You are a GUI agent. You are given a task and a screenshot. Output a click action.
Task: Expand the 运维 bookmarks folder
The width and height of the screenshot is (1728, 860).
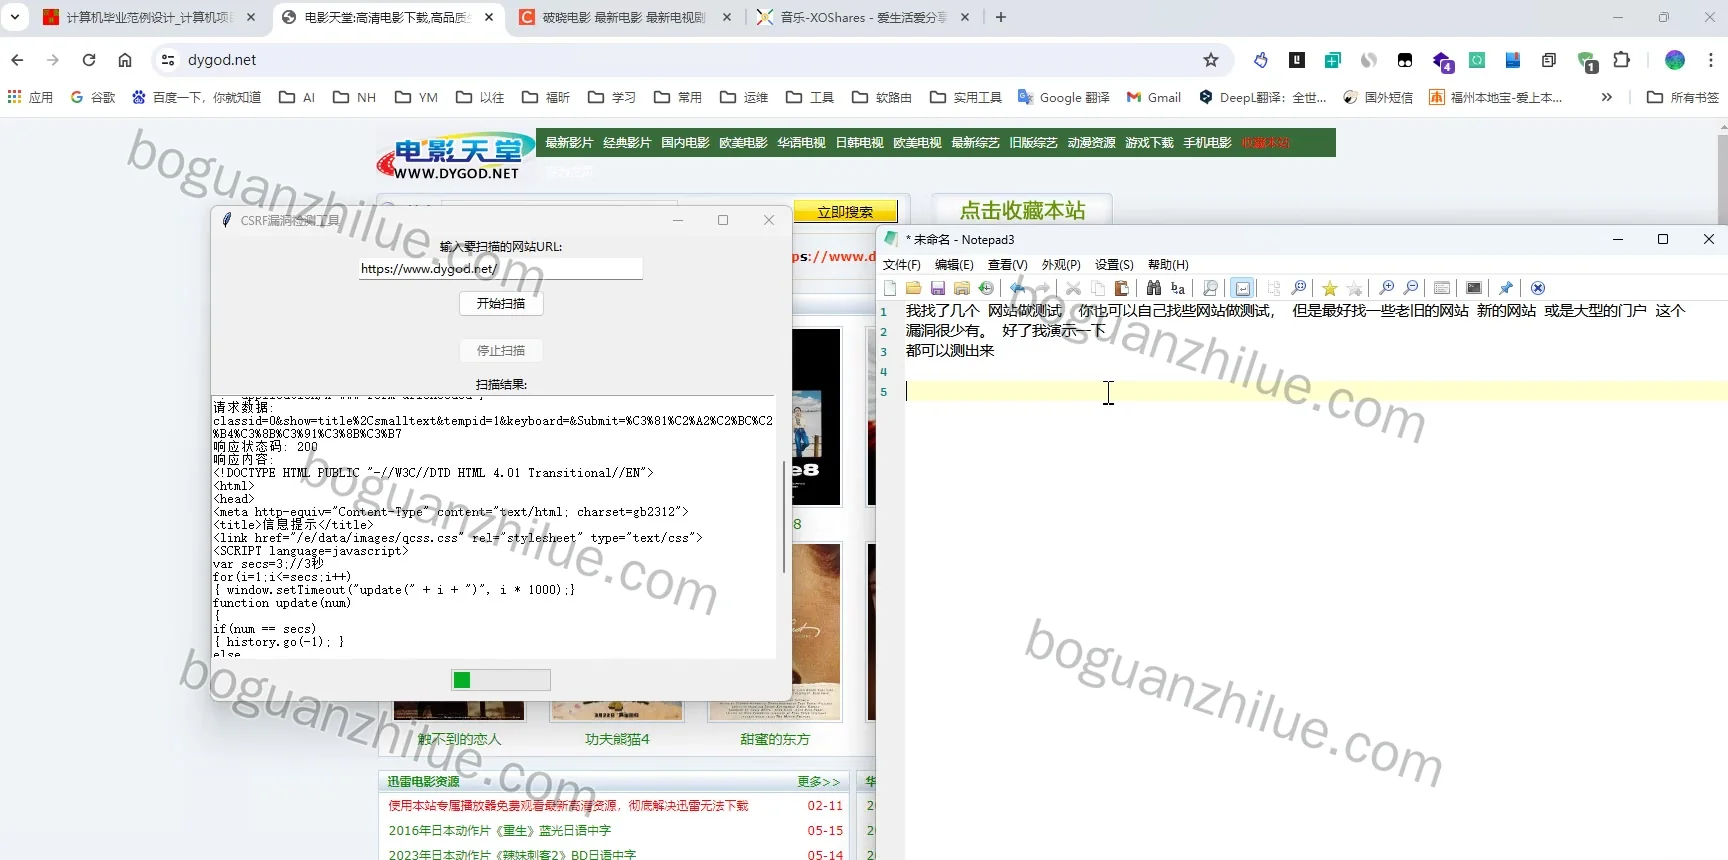click(x=744, y=97)
